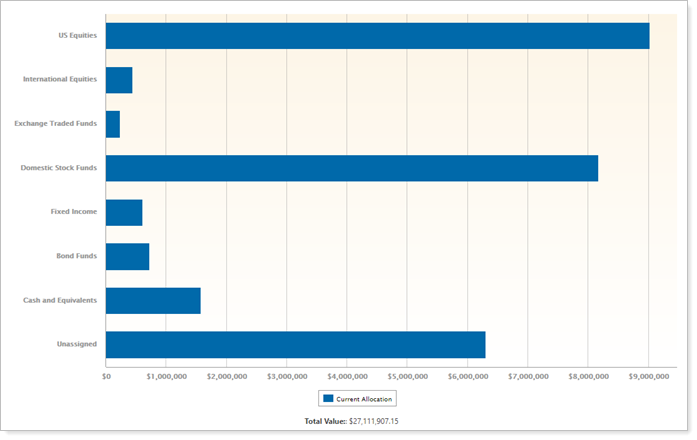The height and width of the screenshot is (440, 697).
Task: Click the $5,000,000 x-axis tick label
Action: click(x=406, y=377)
